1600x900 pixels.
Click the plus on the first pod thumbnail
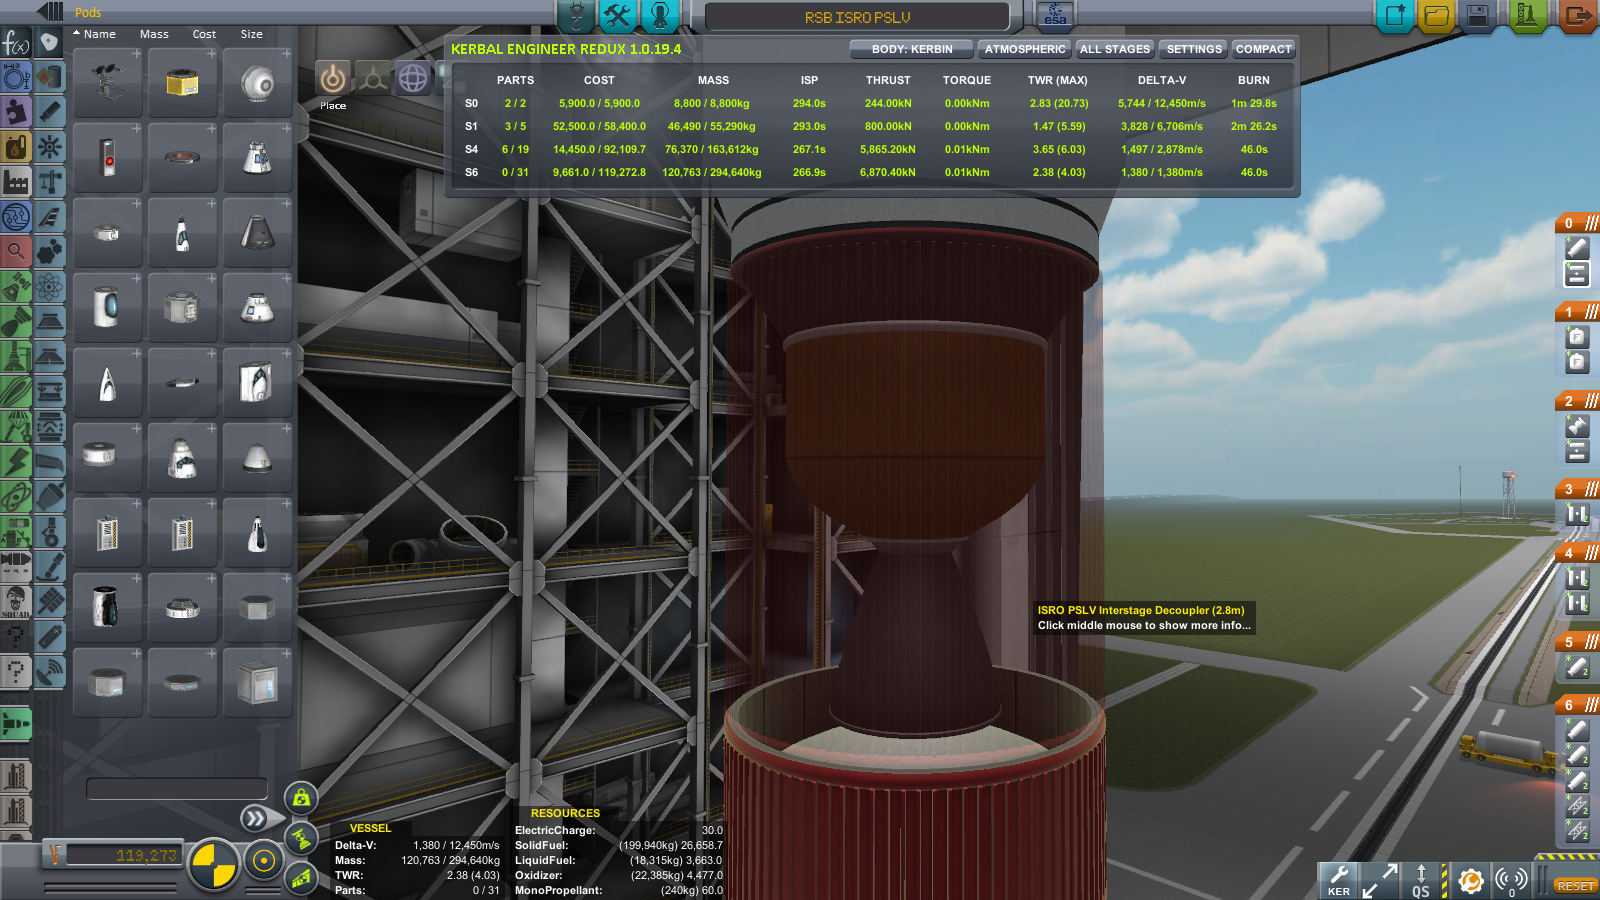(136, 54)
